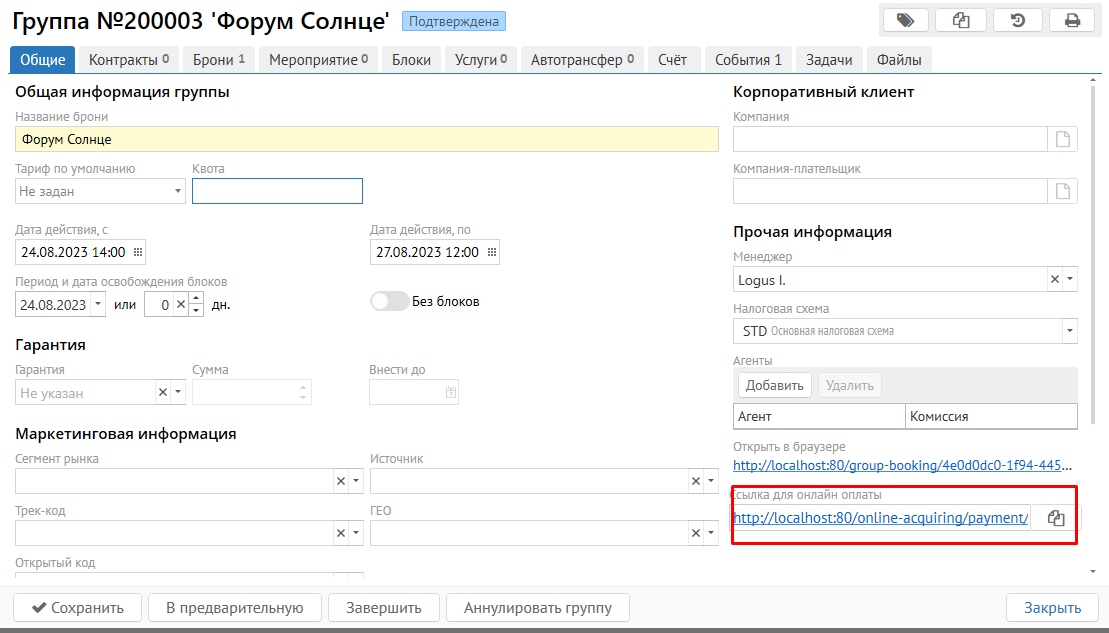Viewport: 1109px width, 633px height.
Task: Click the history icon button in header
Action: 1017,20
